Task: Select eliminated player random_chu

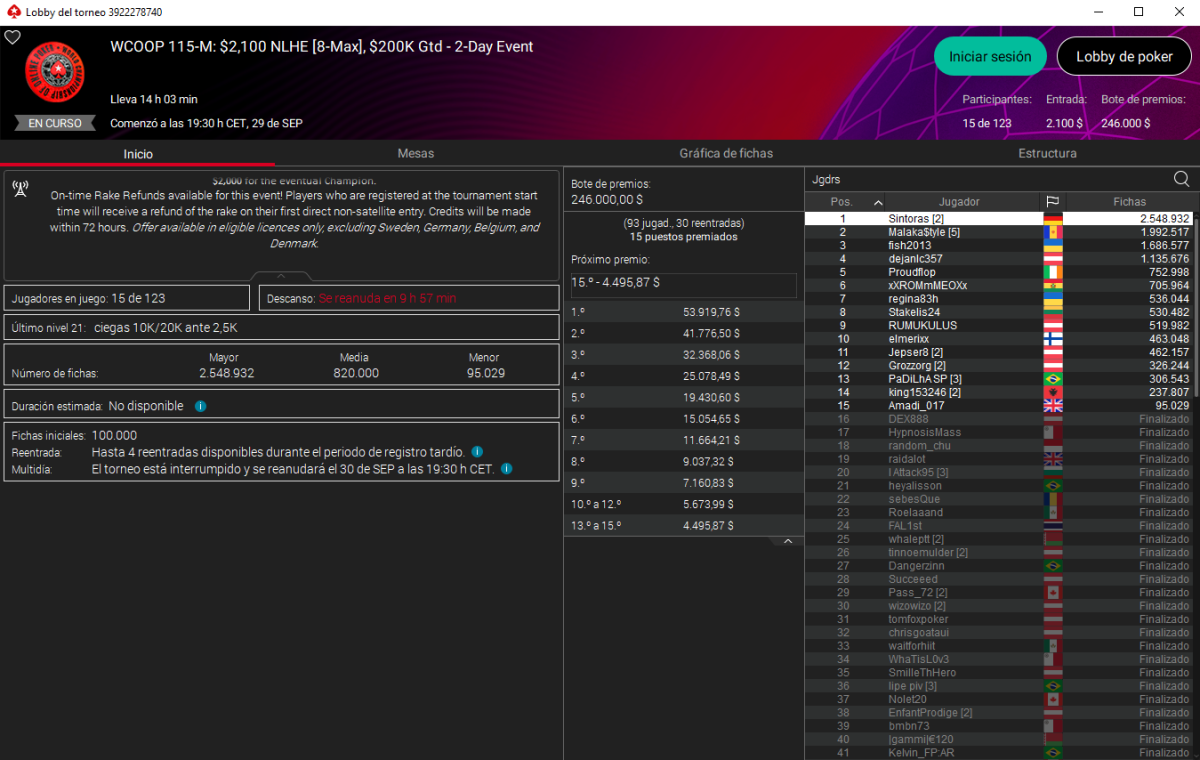Action: pos(999,446)
